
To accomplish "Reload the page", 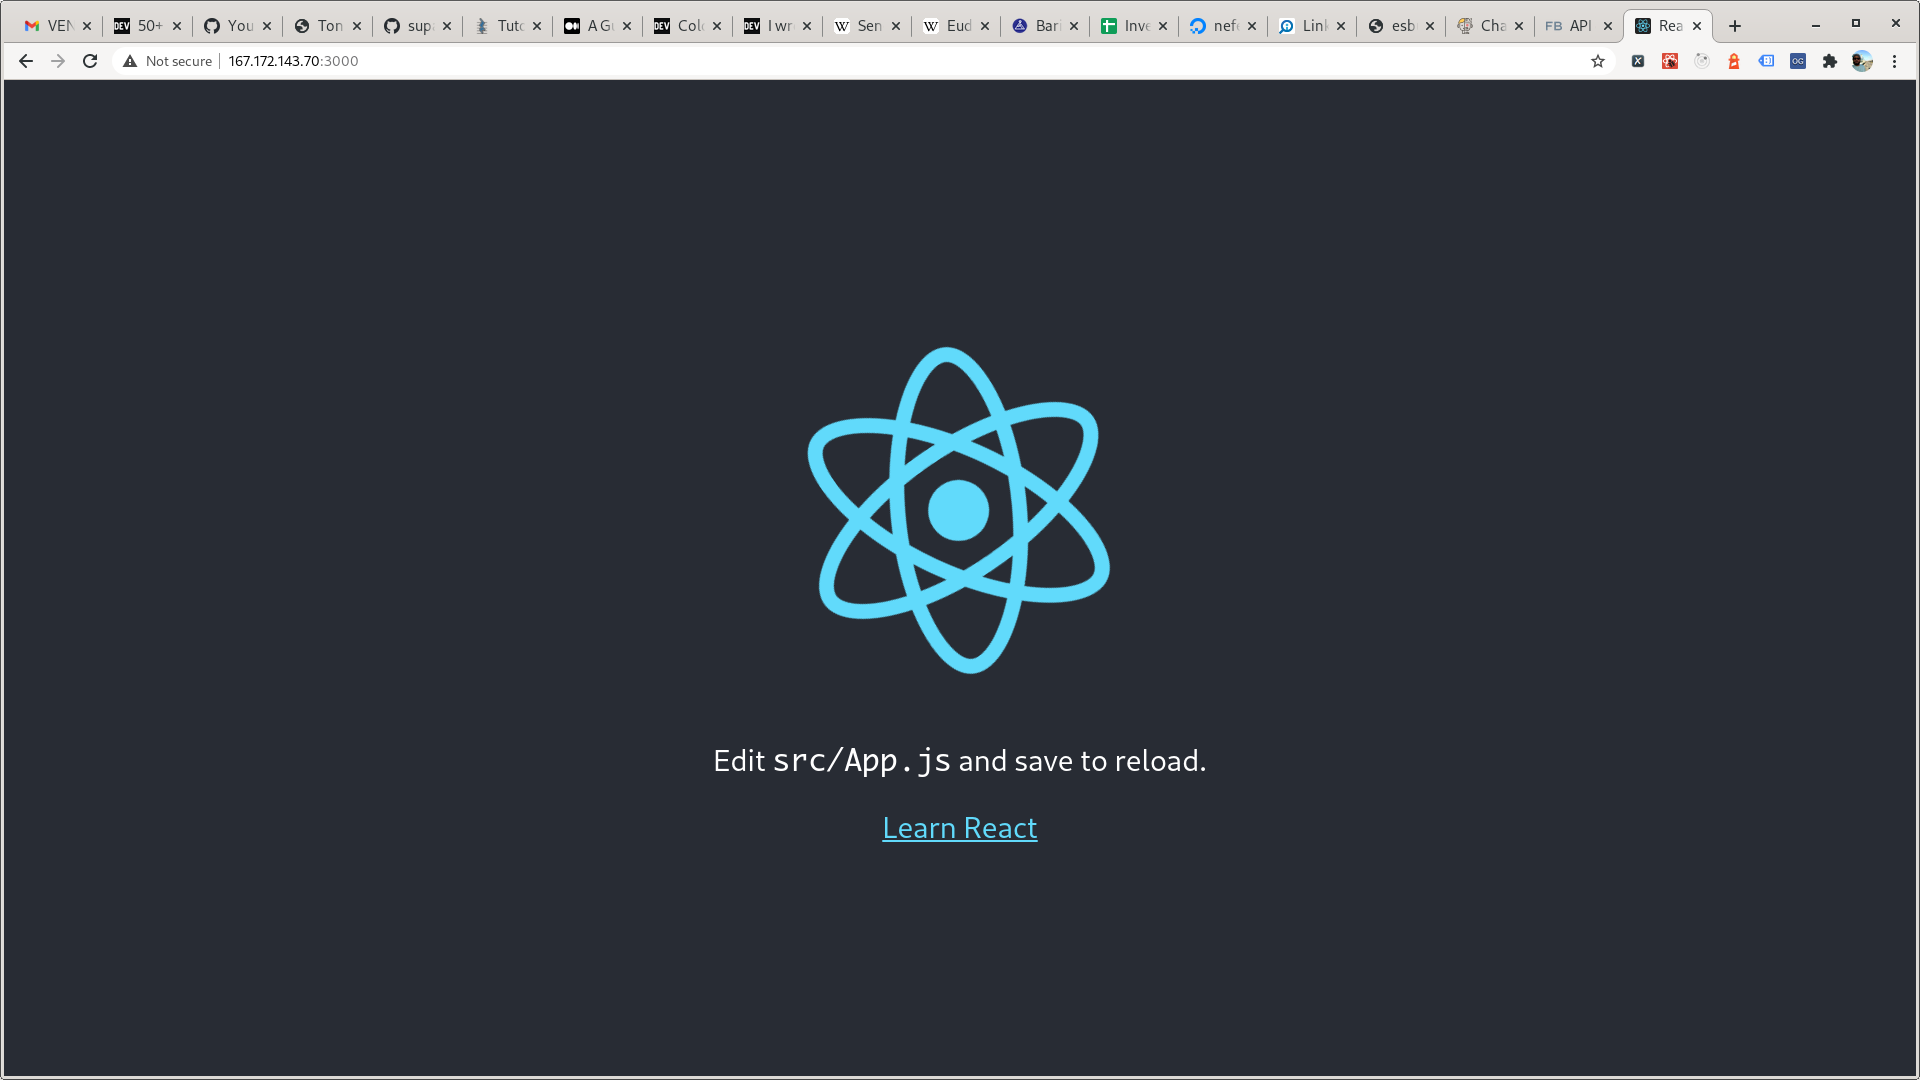I will (90, 61).
